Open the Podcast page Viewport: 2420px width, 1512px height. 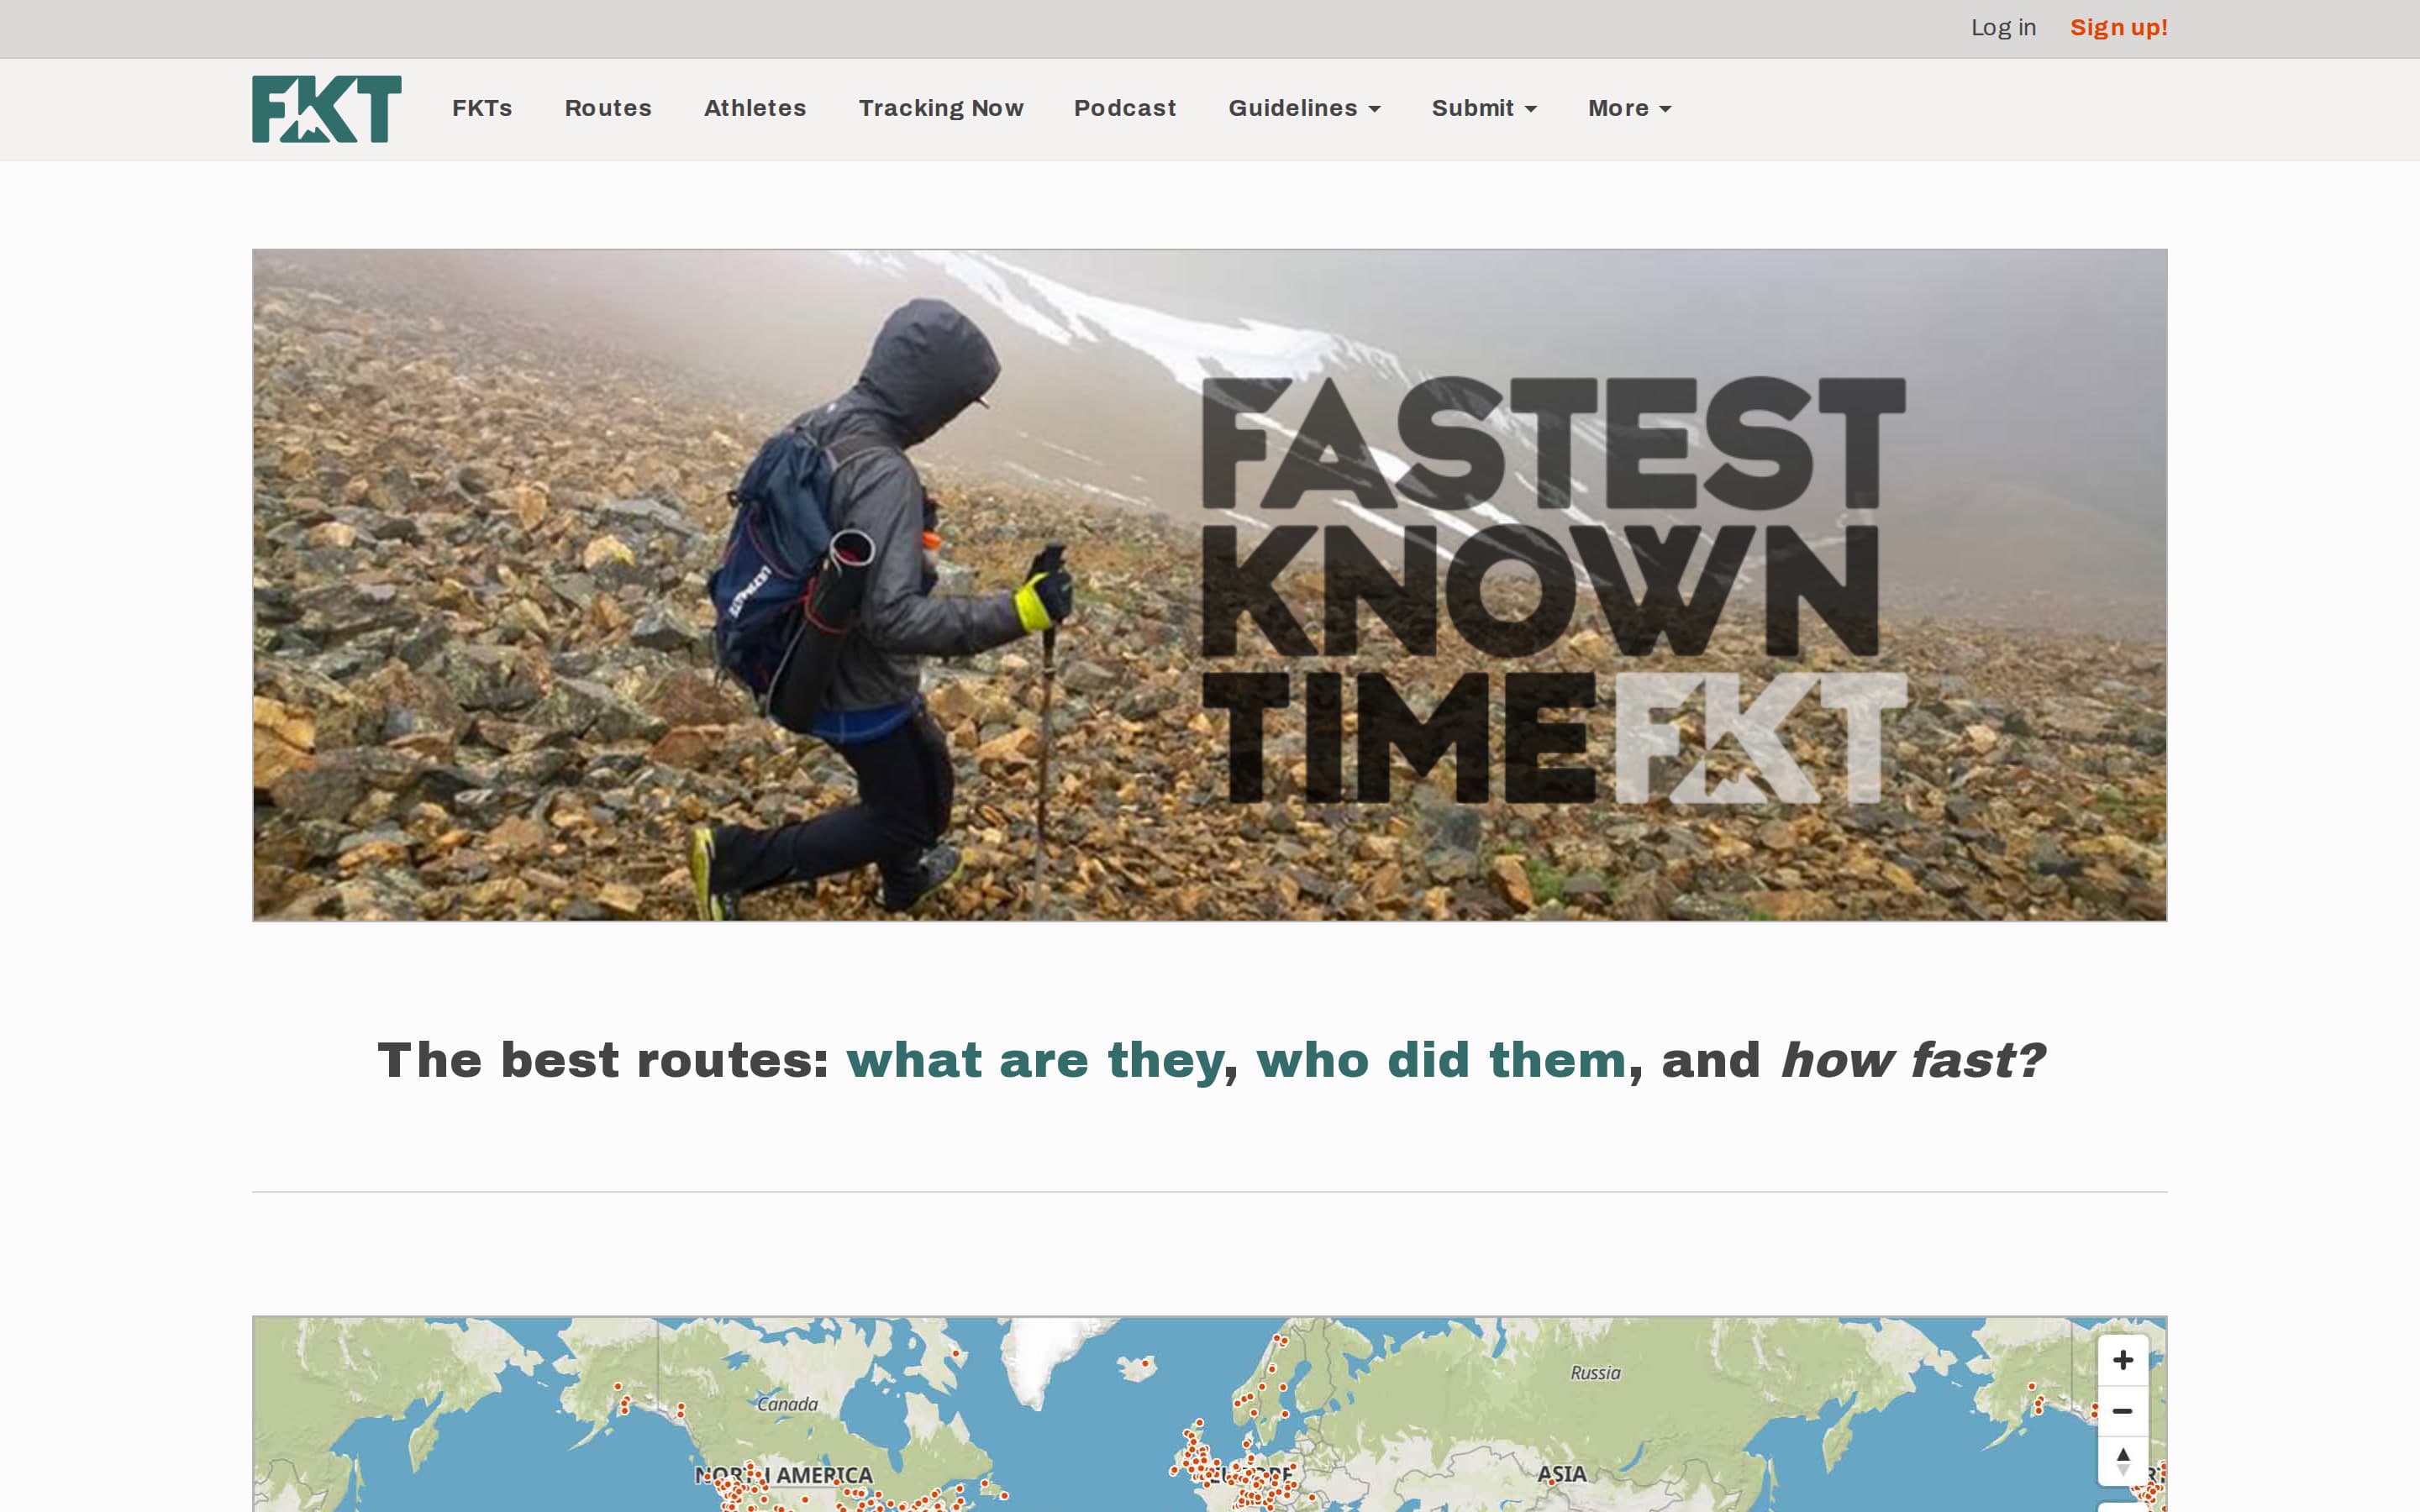tap(1125, 108)
